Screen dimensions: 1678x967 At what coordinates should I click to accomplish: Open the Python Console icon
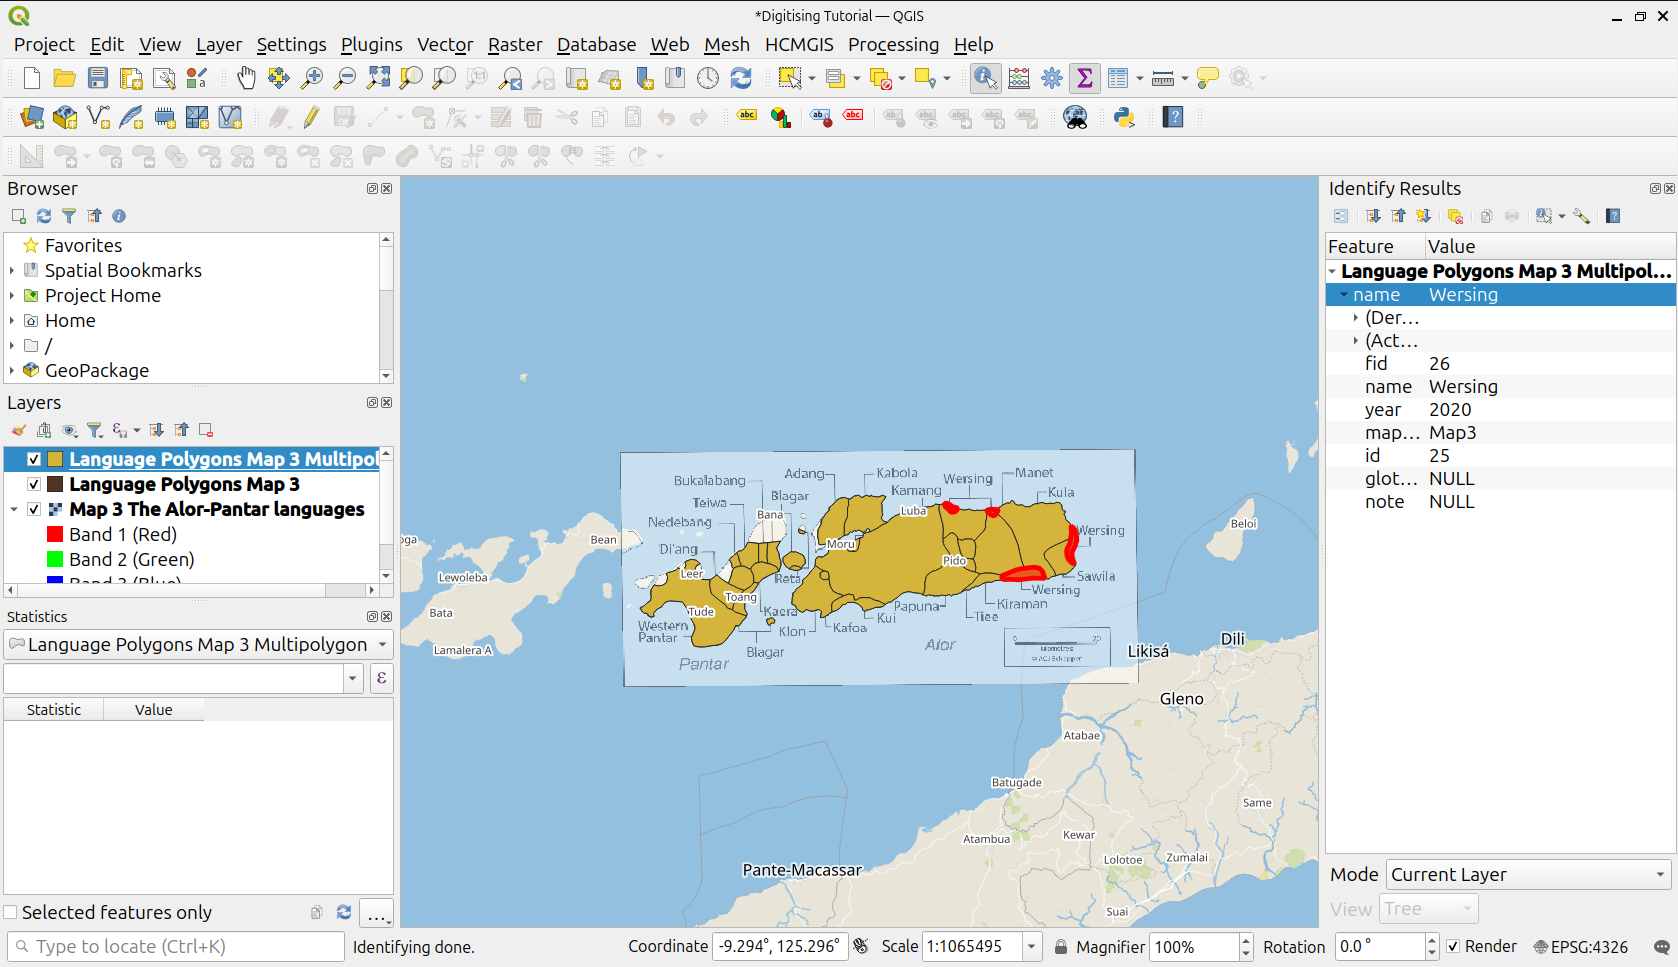(x=1124, y=117)
